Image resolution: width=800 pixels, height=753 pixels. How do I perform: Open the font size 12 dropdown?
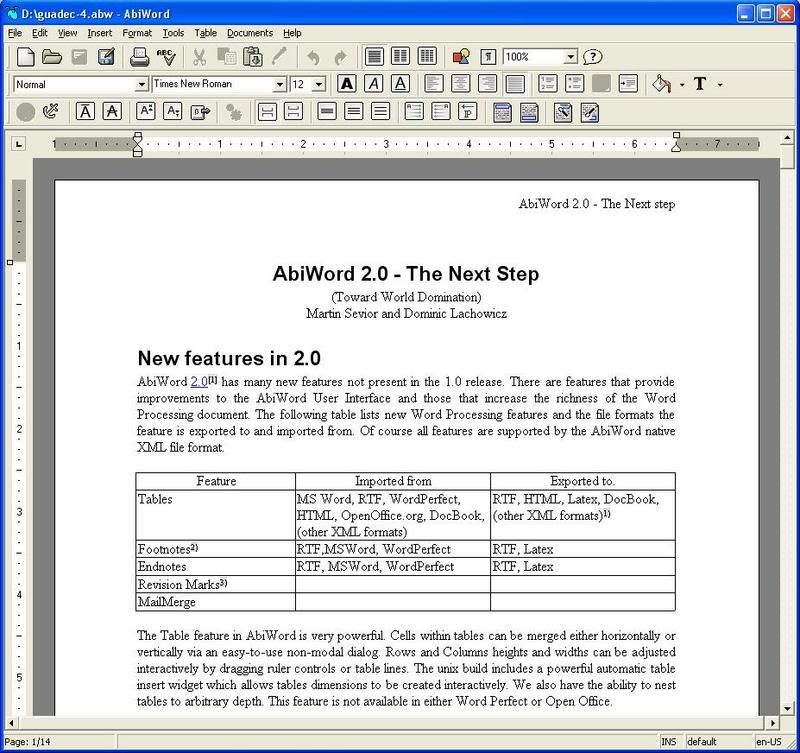click(319, 84)
